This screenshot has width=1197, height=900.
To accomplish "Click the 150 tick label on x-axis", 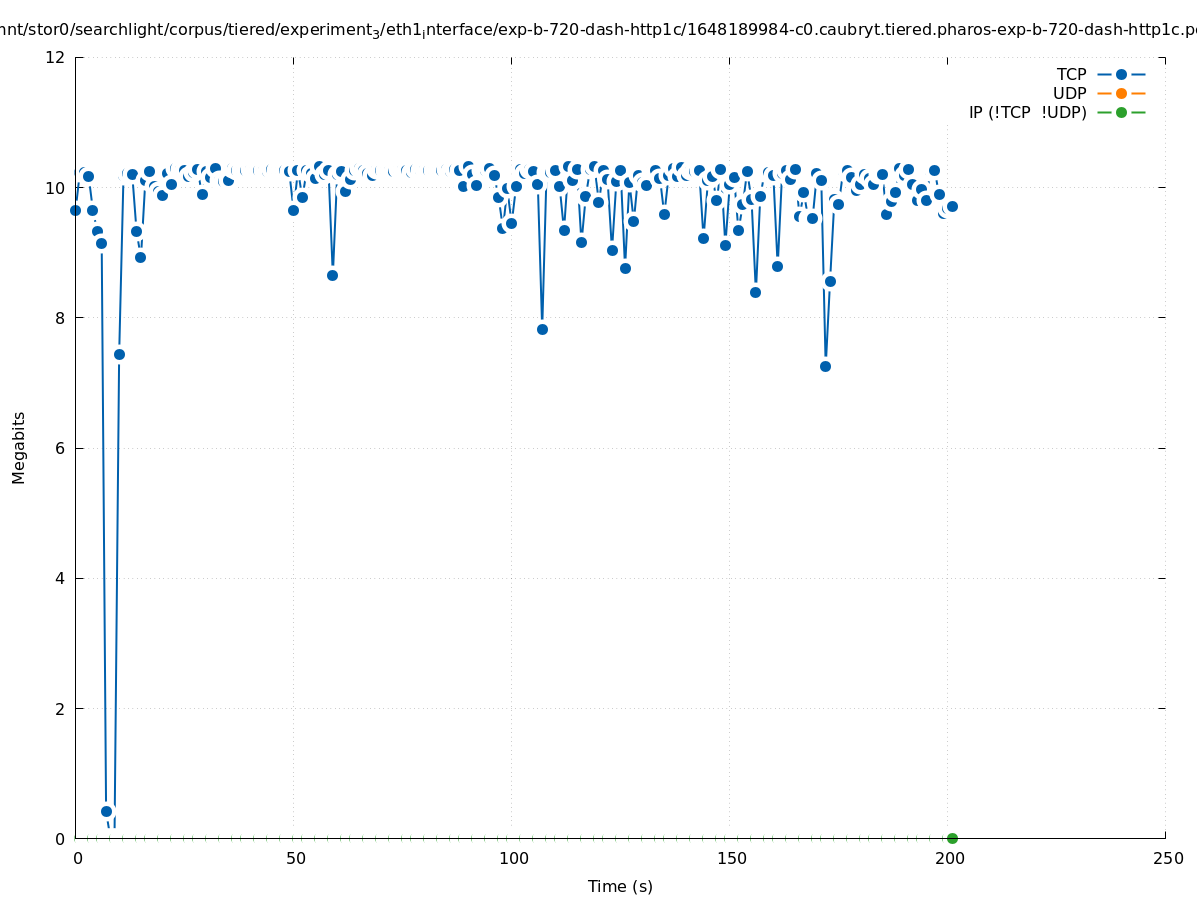I will 730,858.
